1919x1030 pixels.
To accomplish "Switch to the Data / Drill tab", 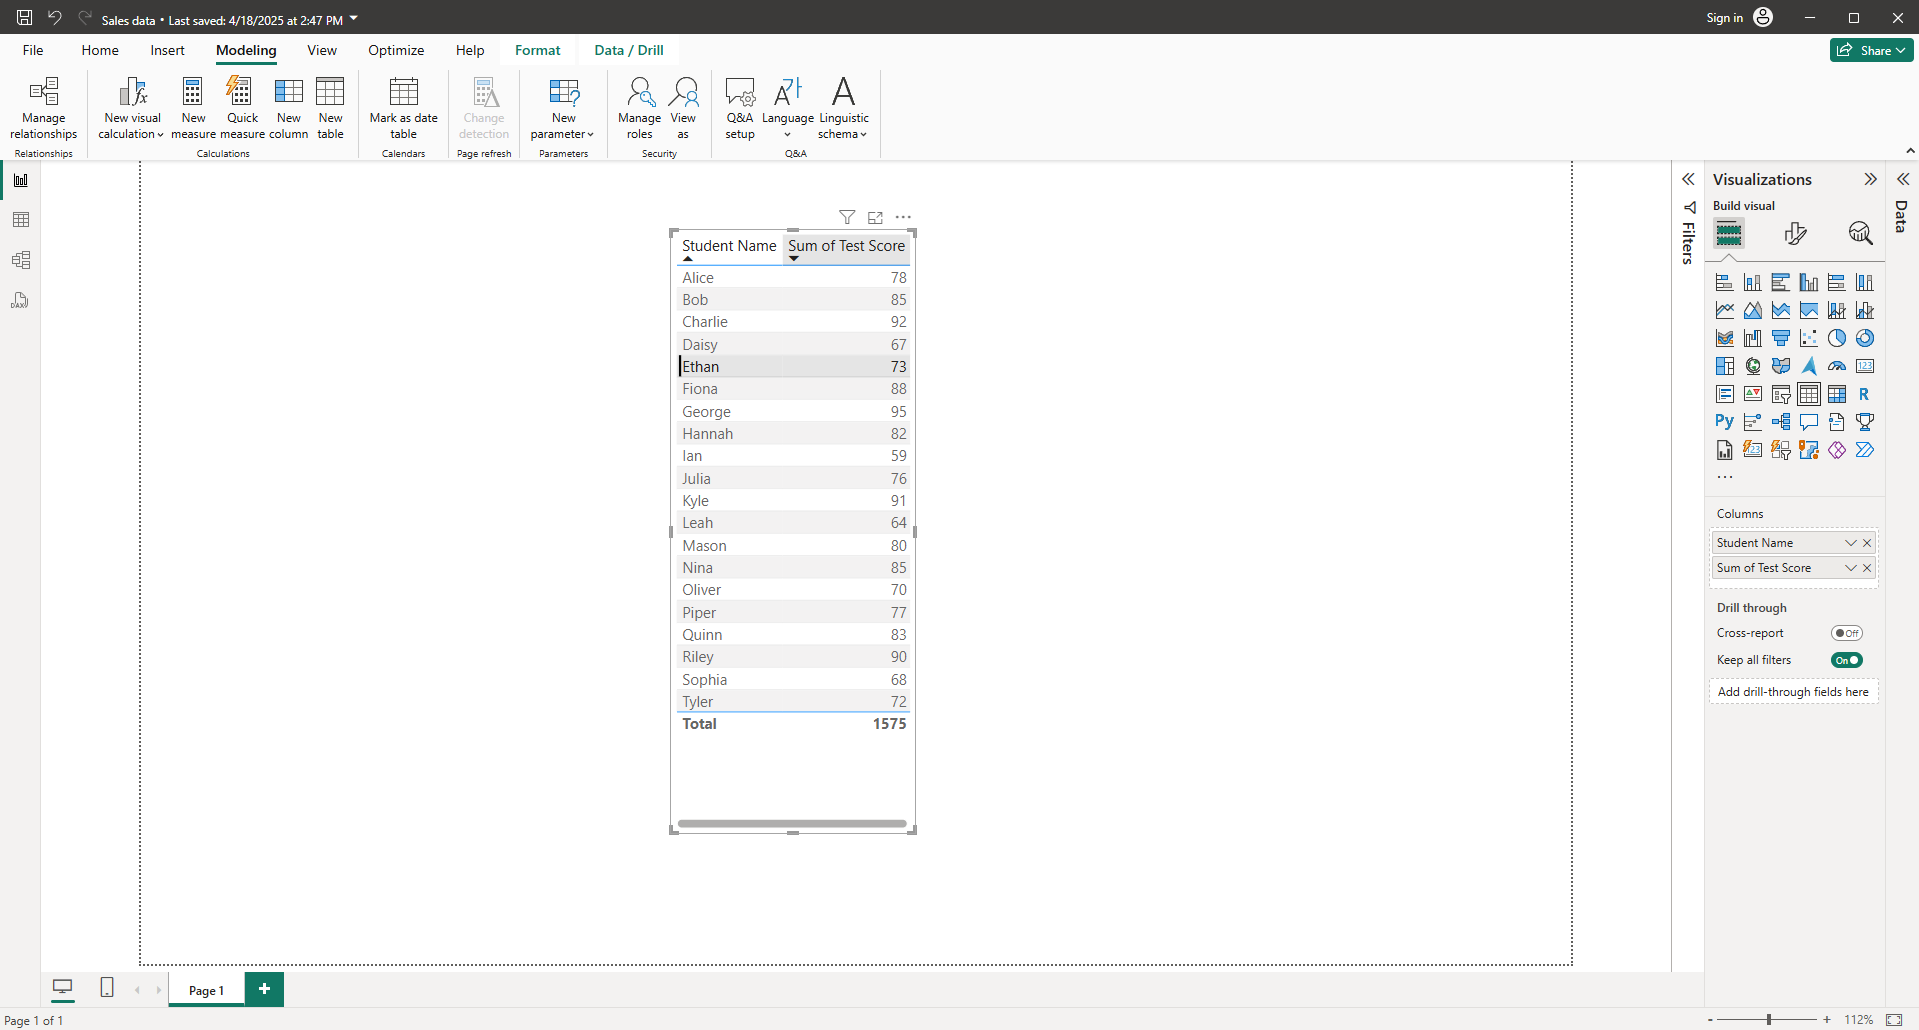I will (x=628, y=50).
